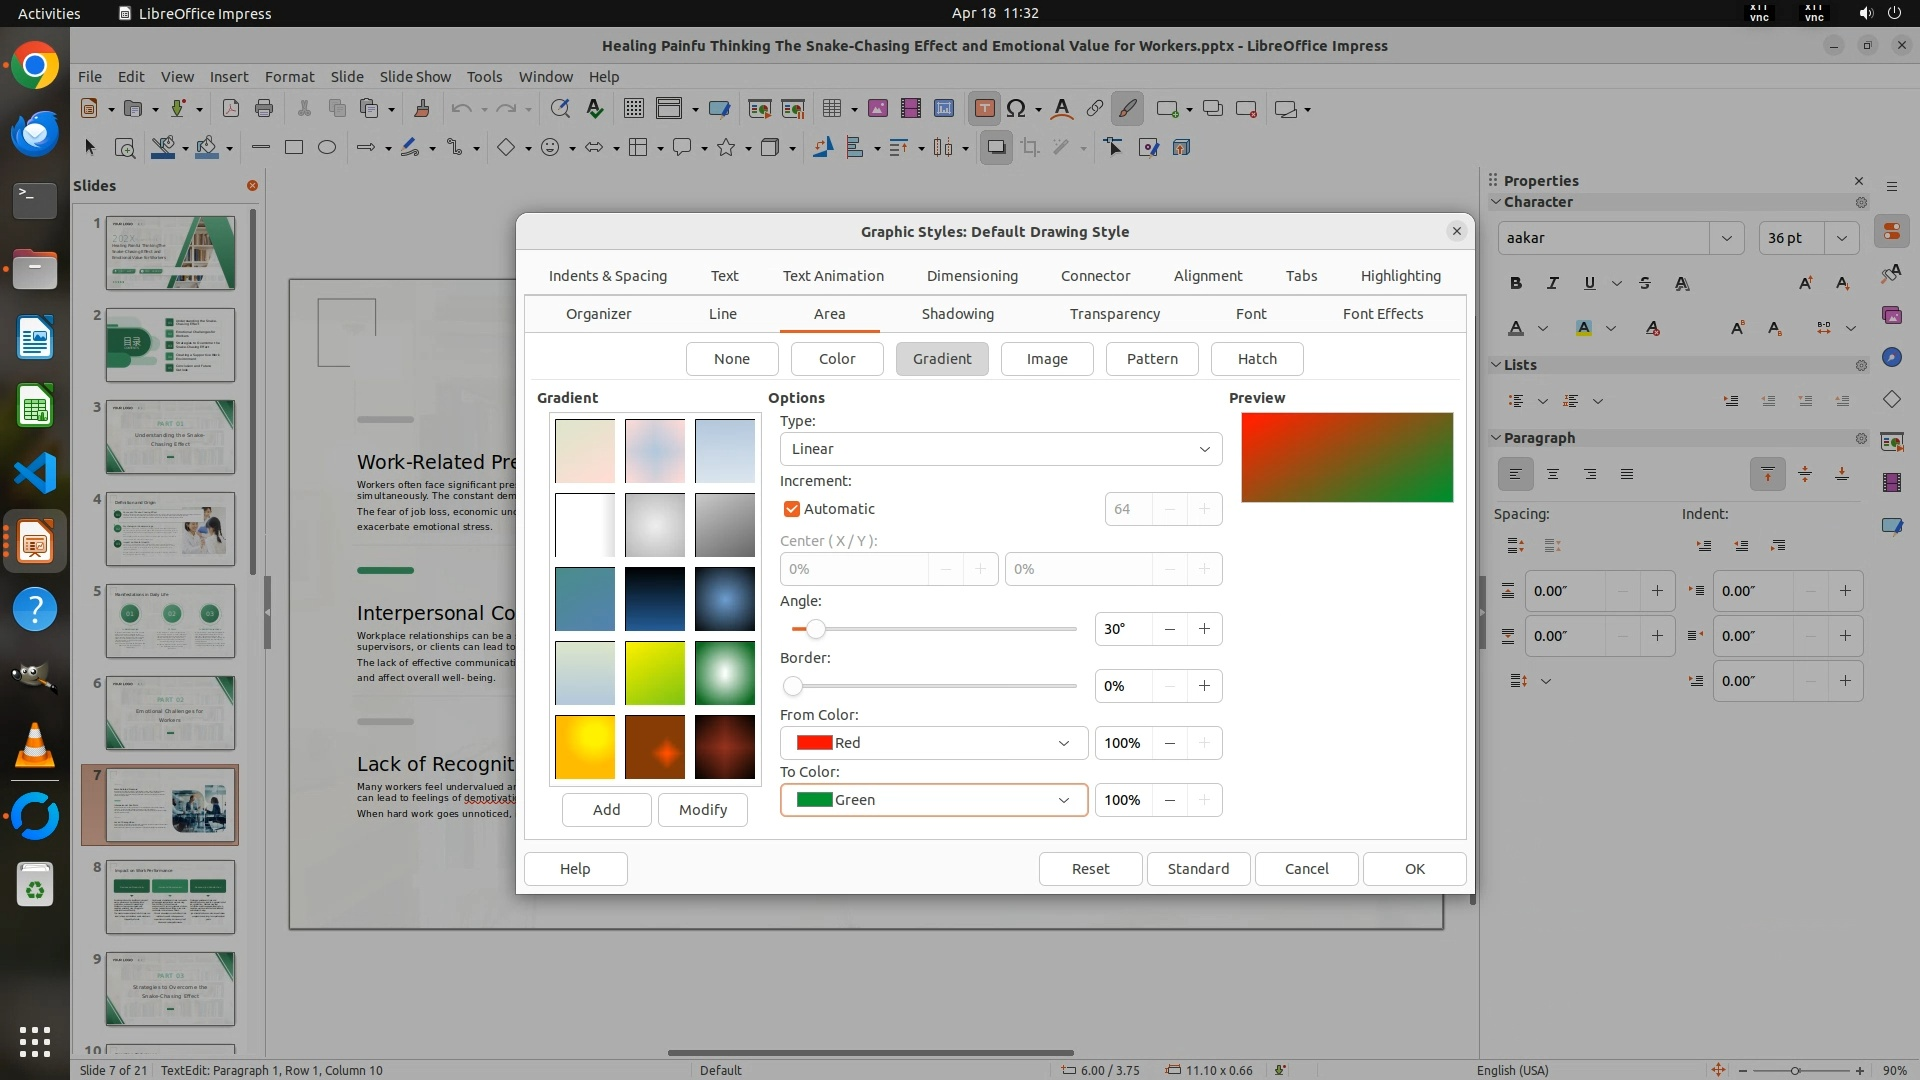Image resolution: width=1920 pixels, height=1080 pixels.
Task: Select the Ellipse shape tool
Action: click(x=326, y=147)
